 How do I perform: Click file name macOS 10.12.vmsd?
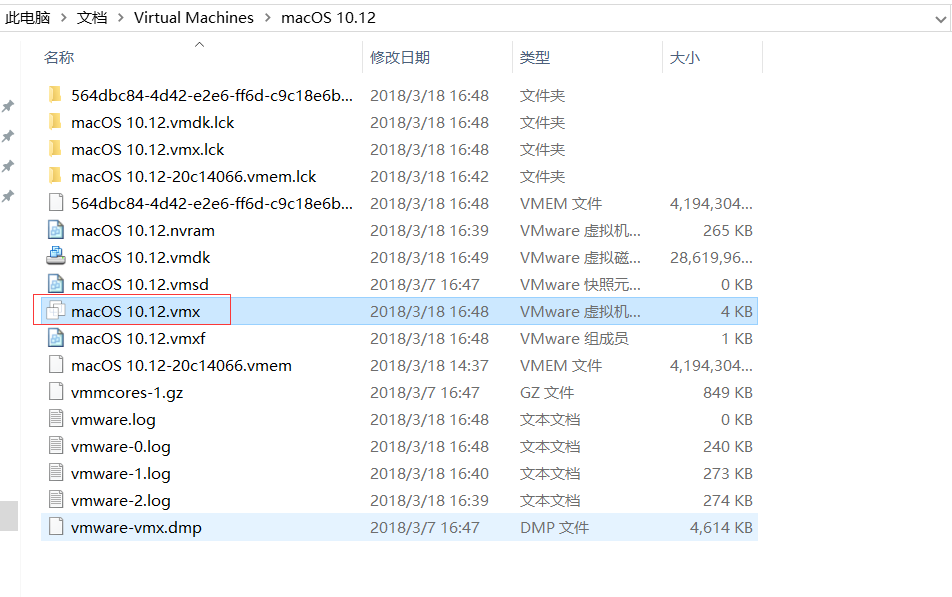[x=140, y=285]
